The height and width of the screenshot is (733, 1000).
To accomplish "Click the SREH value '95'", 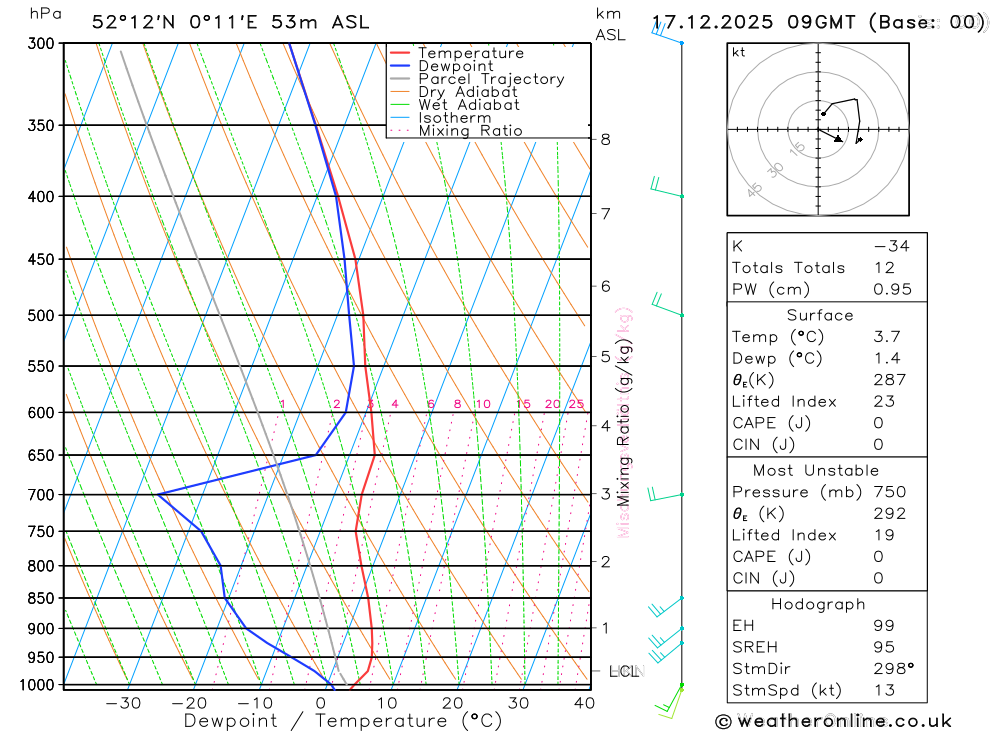I will click(885, 648).
